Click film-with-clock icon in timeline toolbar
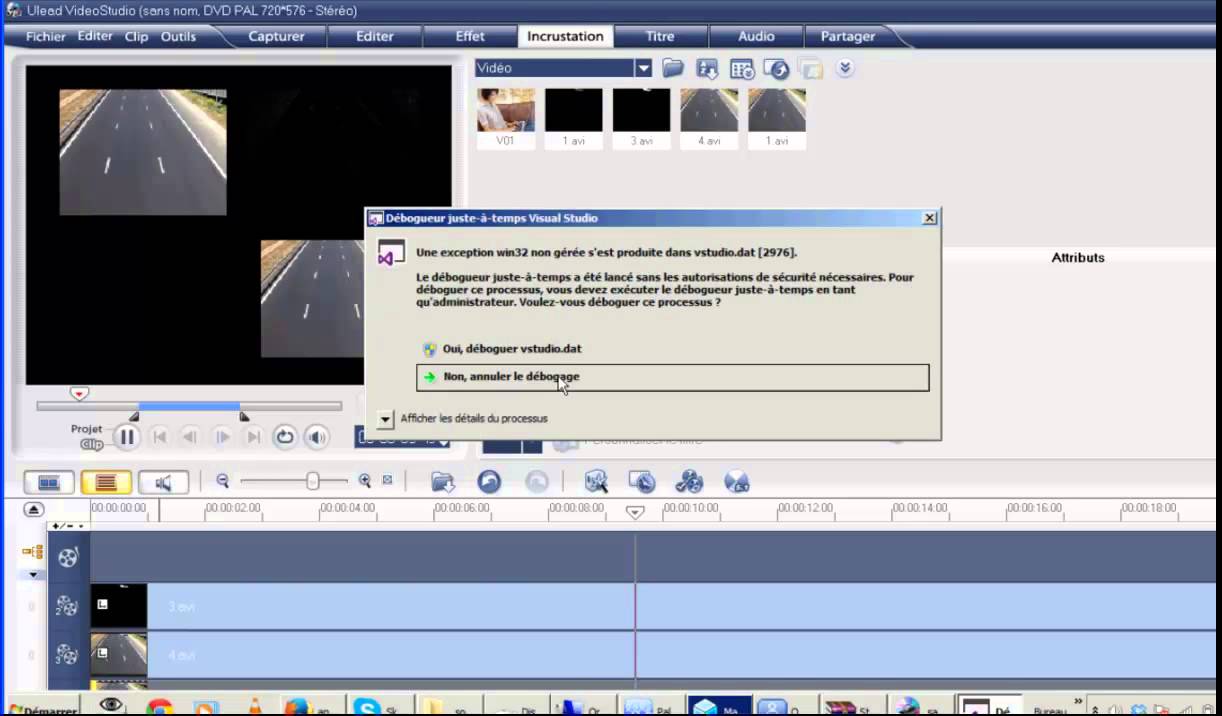This screenshot has width=1222, height=716. click(642, 482)
